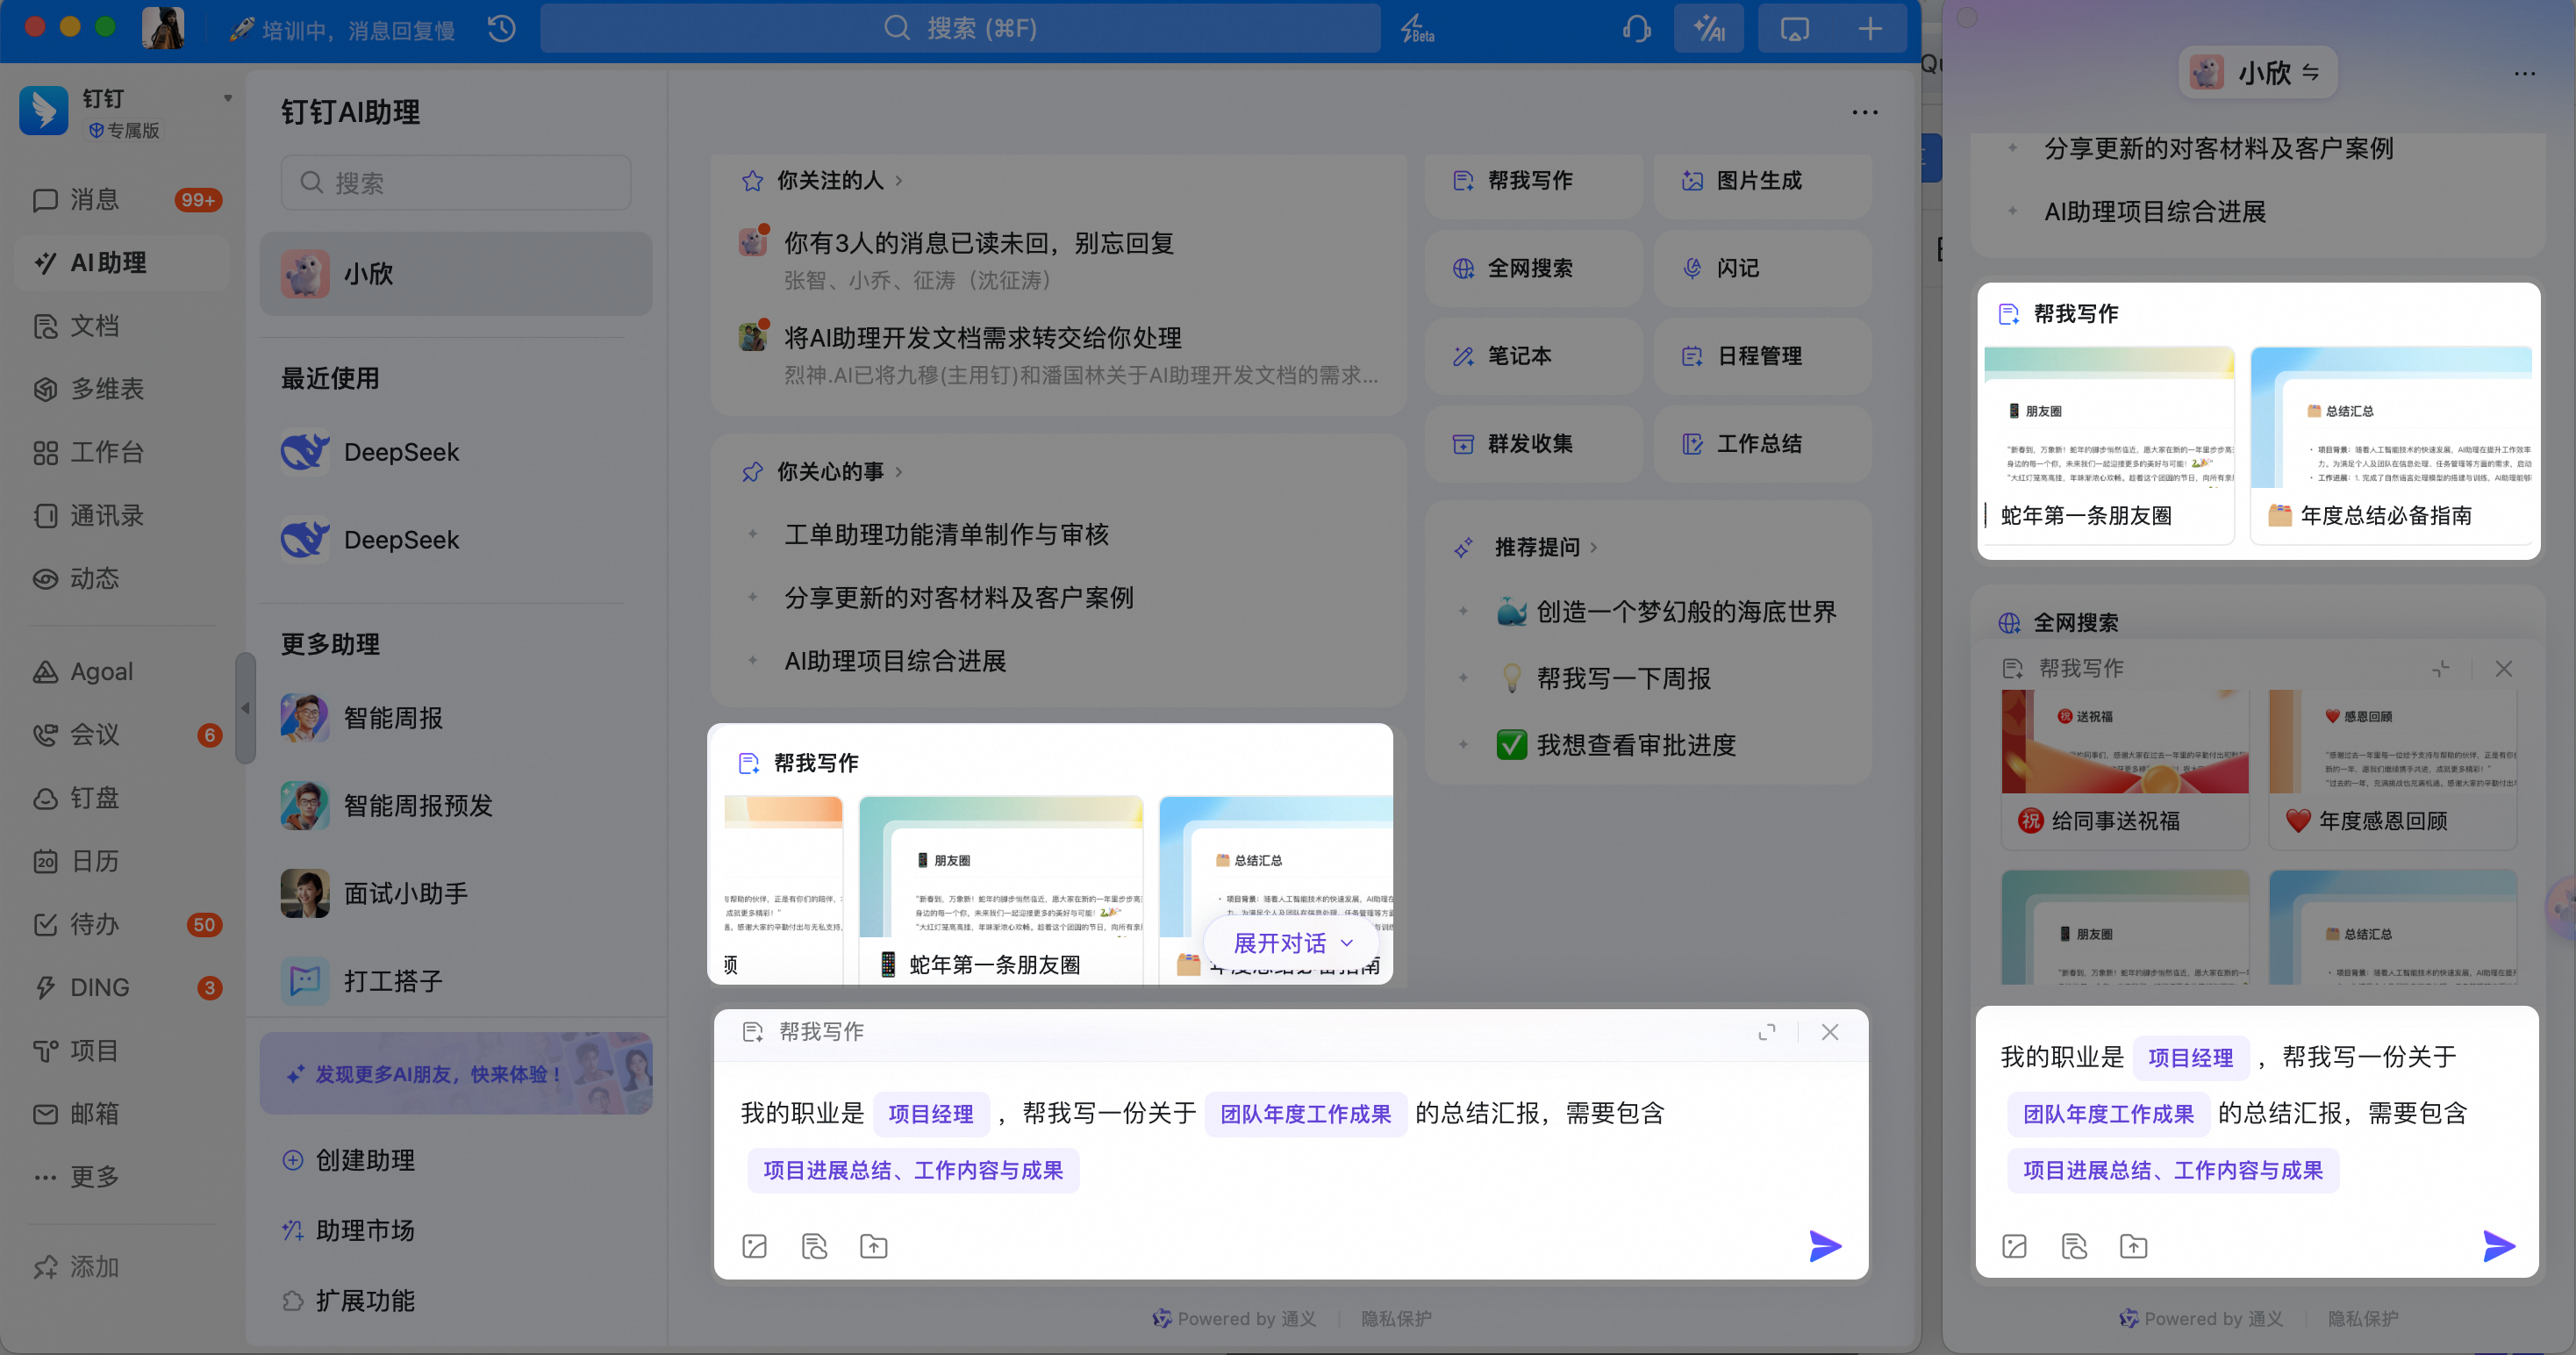Image resolution: width=2576 pixels, height=1355 pixels.
Task: Open 钉盘 in the left sidebar
Action: click(x=123, y=798)
